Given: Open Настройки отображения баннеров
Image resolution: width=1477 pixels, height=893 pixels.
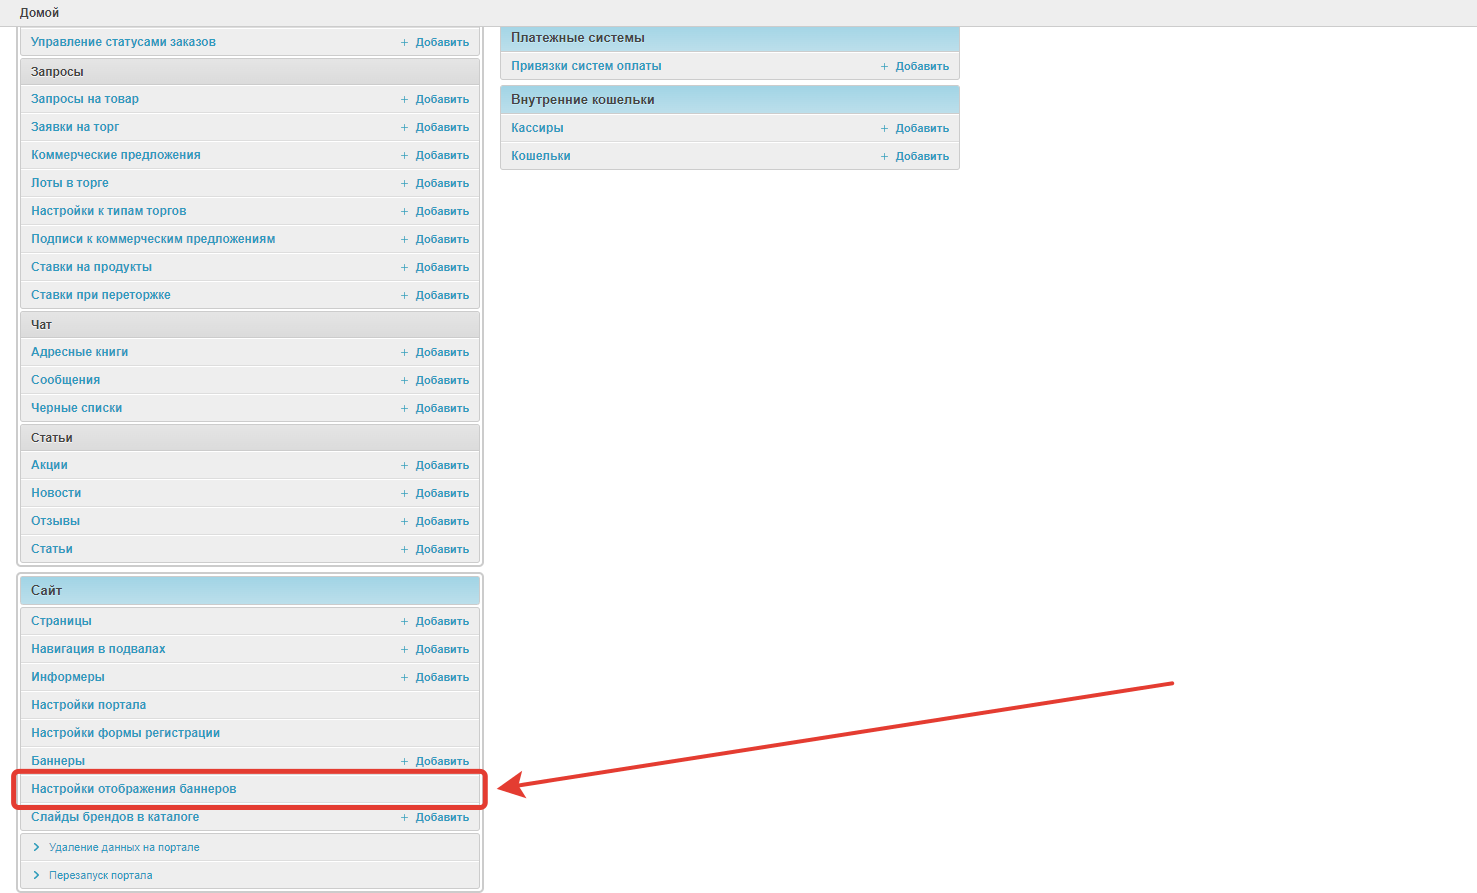Looking at the screenshot, I should 134,789.
